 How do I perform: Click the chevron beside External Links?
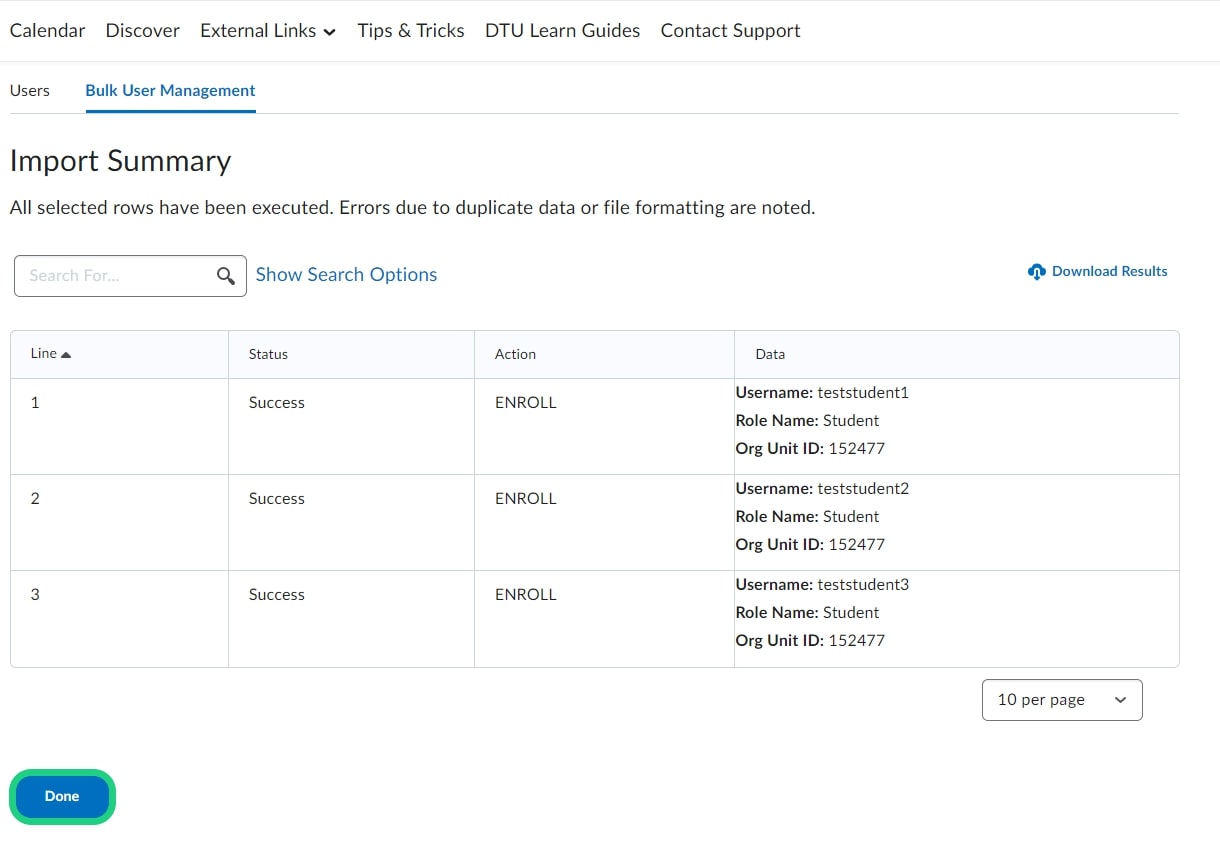(x=329, y=32)
